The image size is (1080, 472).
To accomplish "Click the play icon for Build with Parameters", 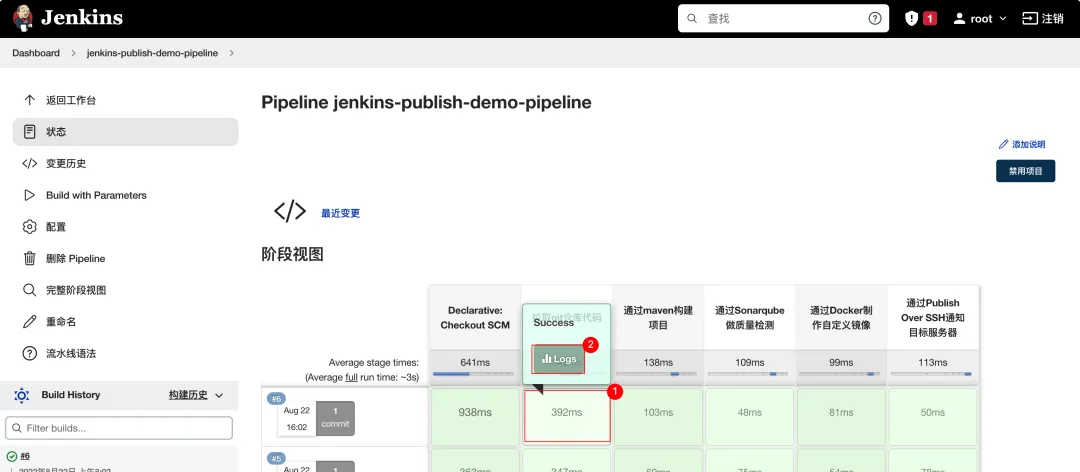I will (x=29, y=195).
